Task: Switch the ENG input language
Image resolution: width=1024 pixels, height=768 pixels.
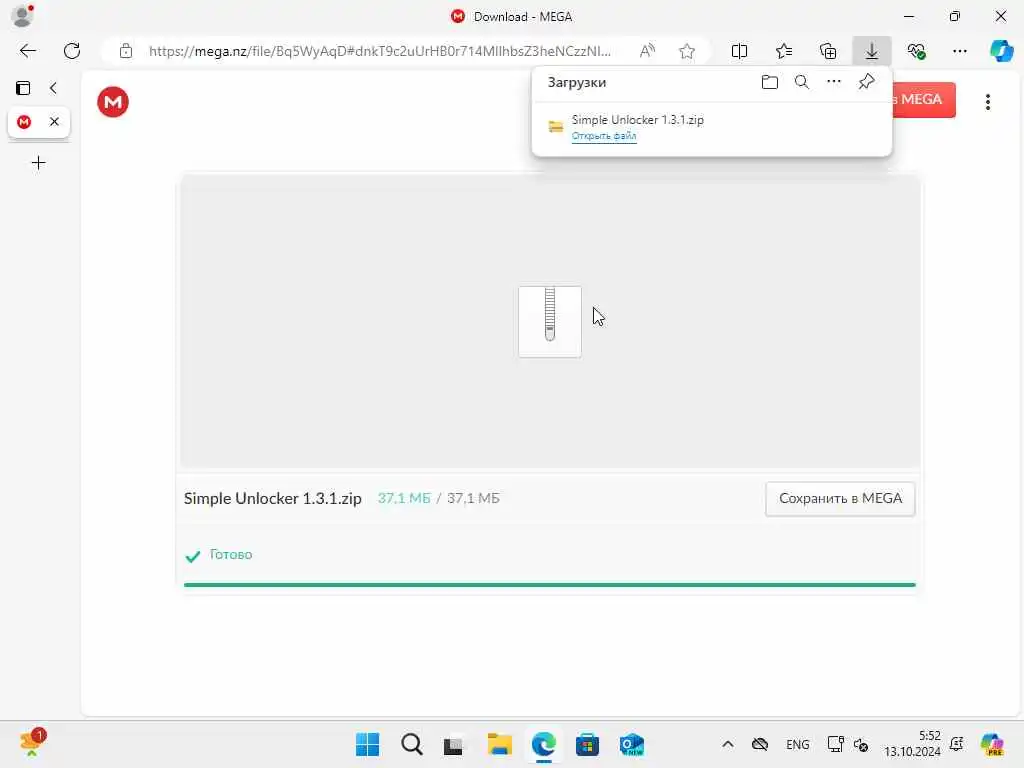Action: click(x=797, y=744)
